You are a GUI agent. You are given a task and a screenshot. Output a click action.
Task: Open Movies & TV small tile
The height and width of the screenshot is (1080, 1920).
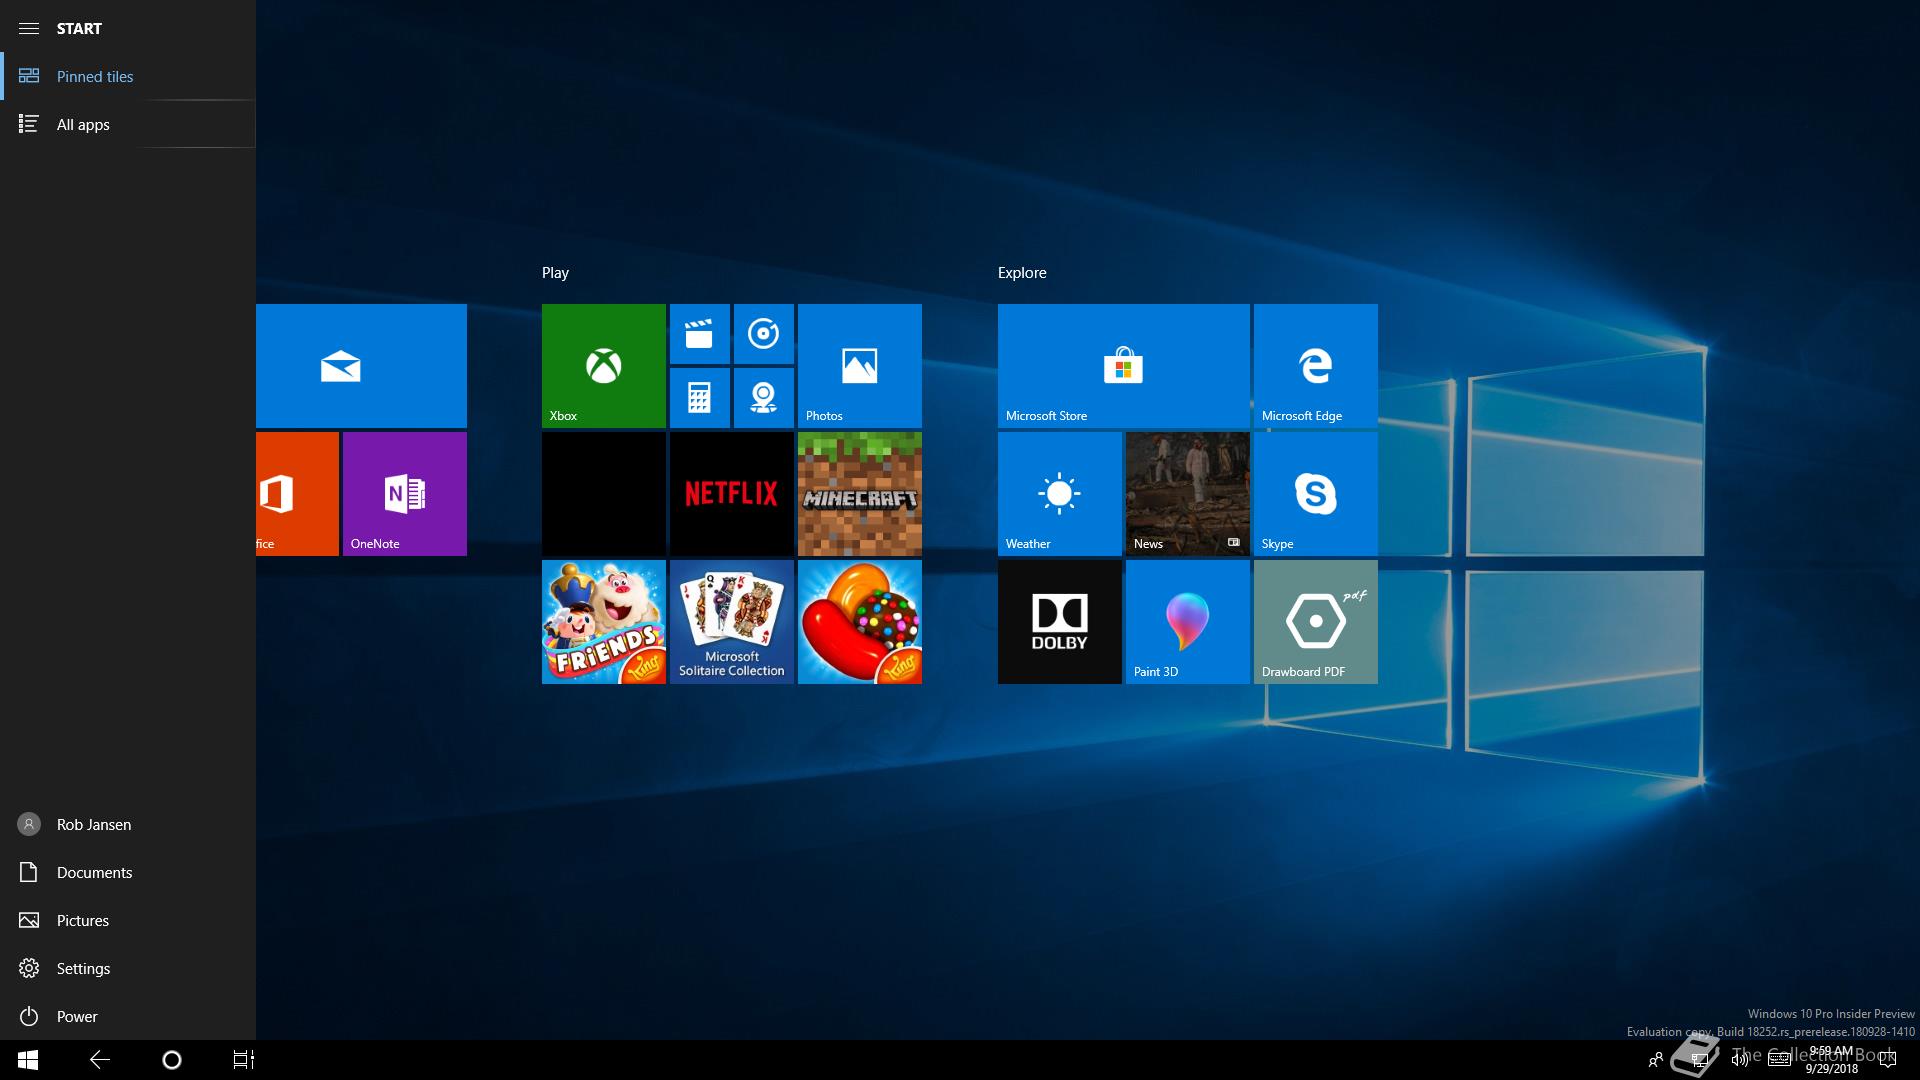point(700,334)
